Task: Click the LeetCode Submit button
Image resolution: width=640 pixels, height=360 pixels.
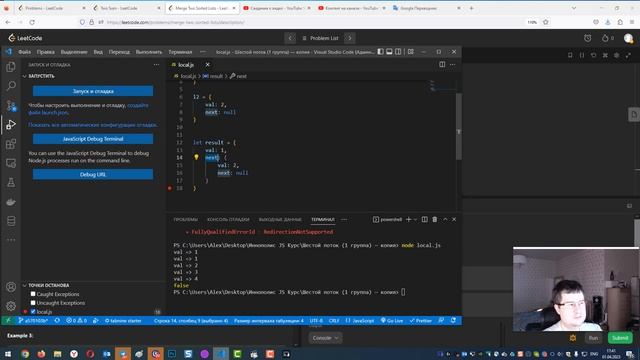Action: (620, 338)
